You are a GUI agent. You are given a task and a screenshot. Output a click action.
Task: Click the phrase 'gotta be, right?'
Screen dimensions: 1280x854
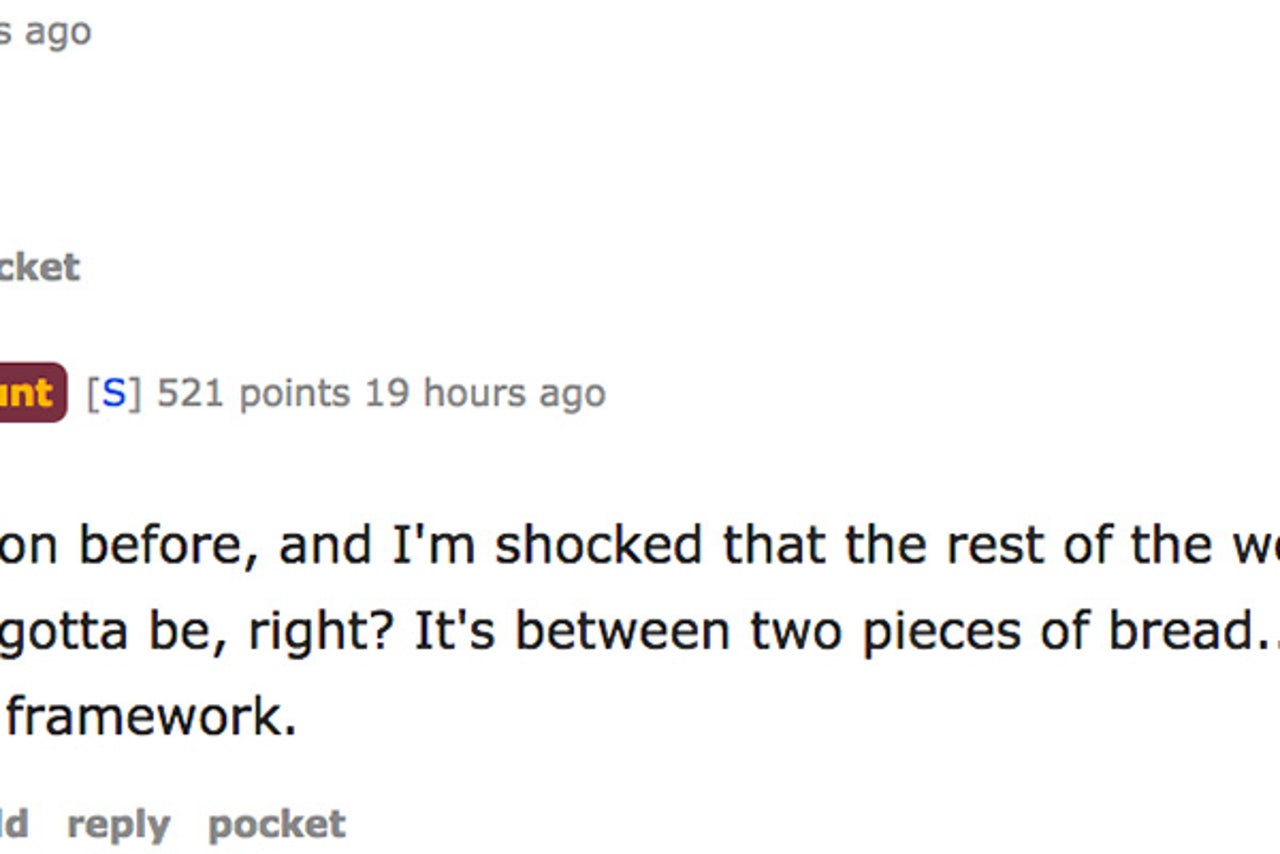click(x=200, y=631)
